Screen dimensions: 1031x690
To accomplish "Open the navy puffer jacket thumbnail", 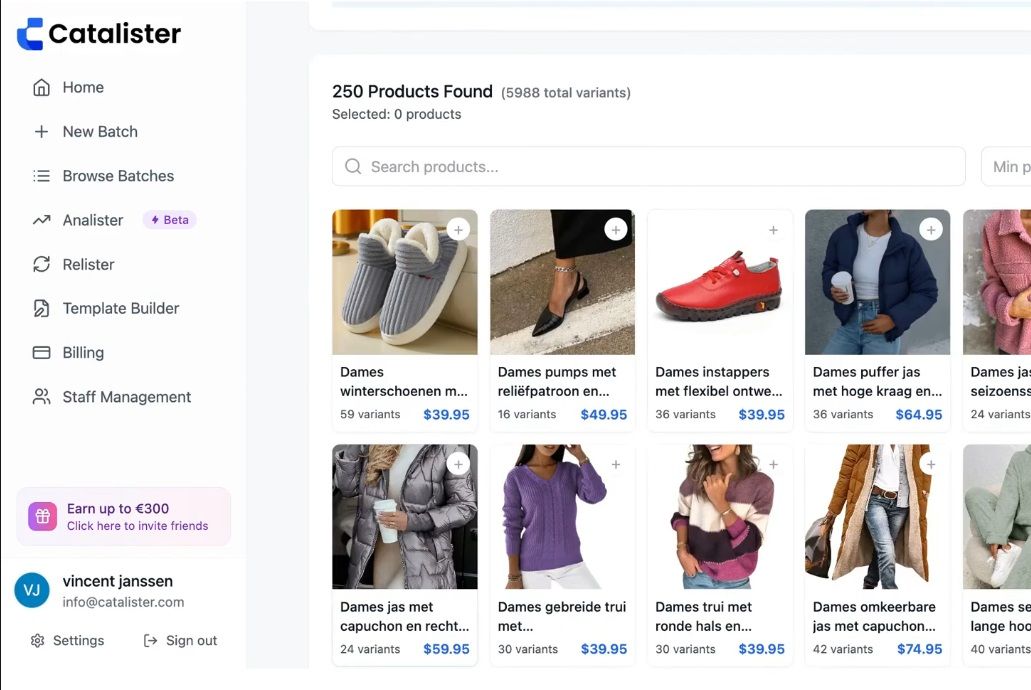I will click(x=877, y=282).
